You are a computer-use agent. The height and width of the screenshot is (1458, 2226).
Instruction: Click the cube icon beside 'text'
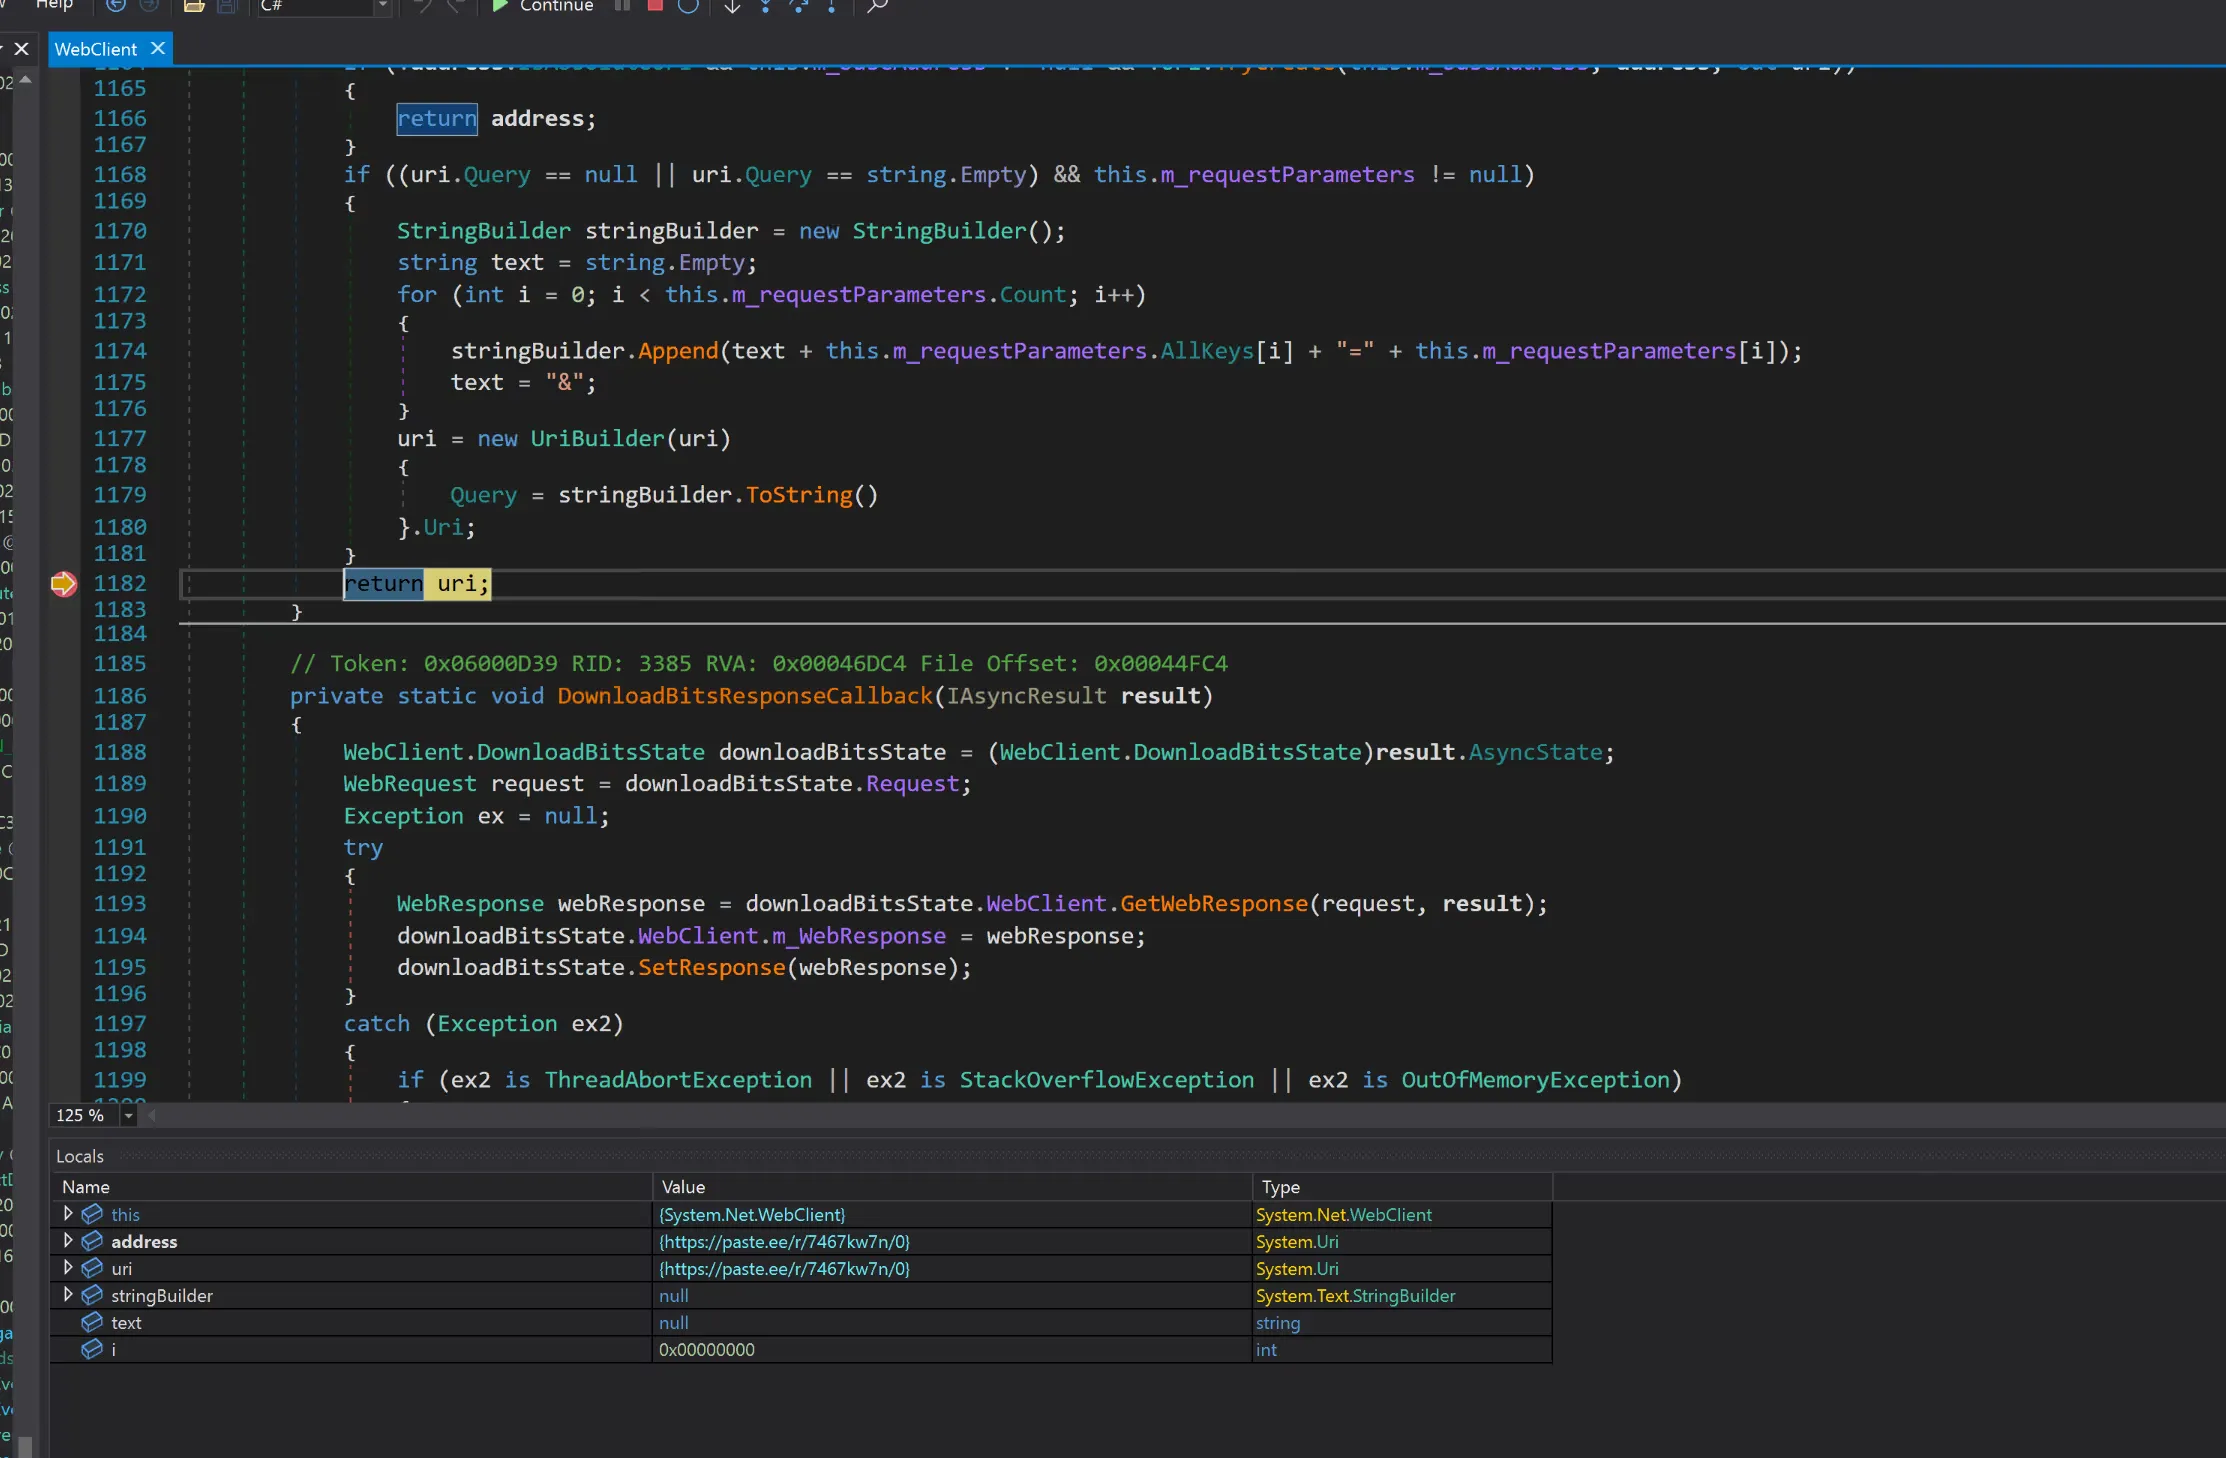[x=92, y=1322]
